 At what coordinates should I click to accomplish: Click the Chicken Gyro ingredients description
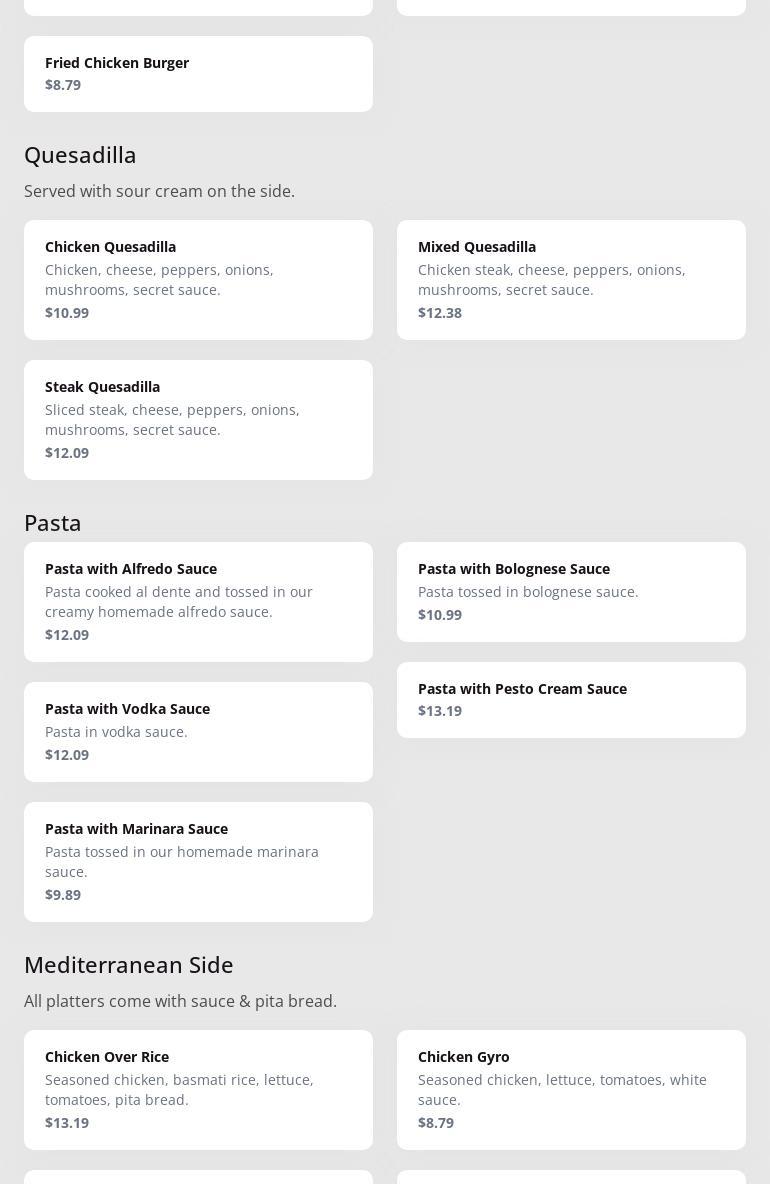[562, 1090]
